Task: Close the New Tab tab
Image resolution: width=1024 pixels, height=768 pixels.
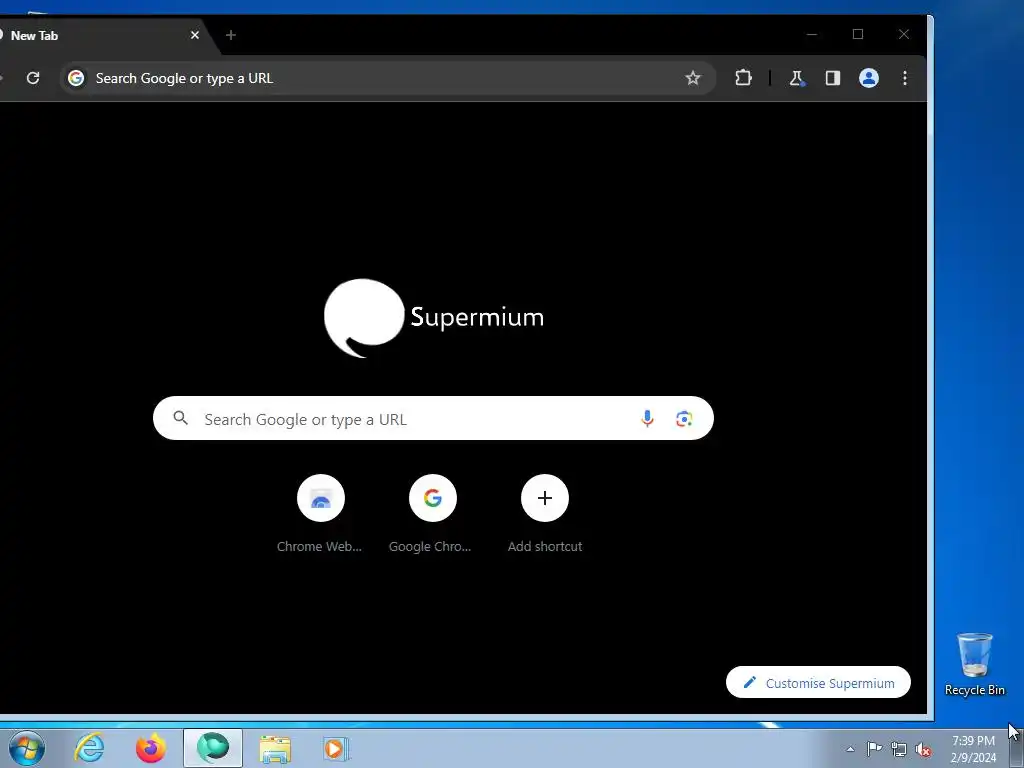Action: tap(195, 35)
